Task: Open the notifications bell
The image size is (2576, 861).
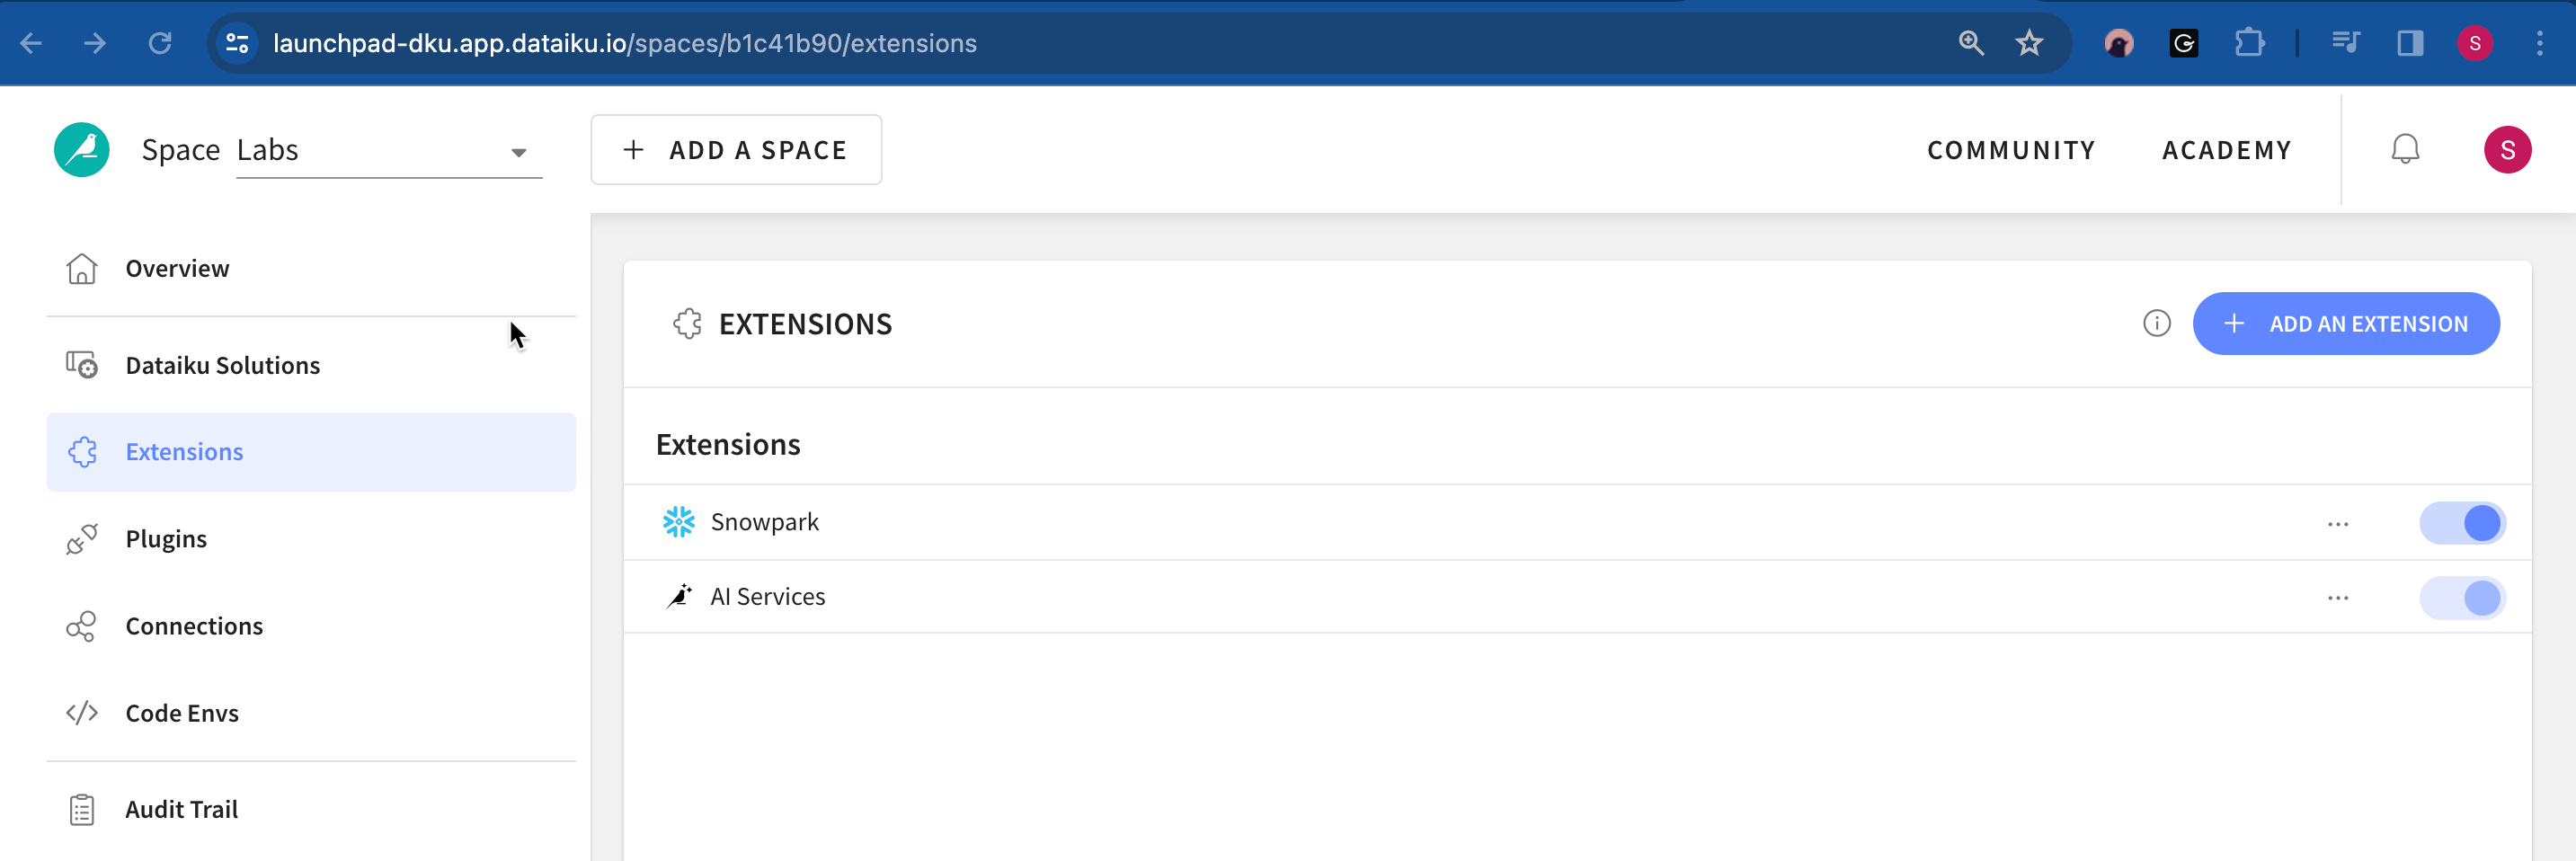Action: click(2404, 150)
